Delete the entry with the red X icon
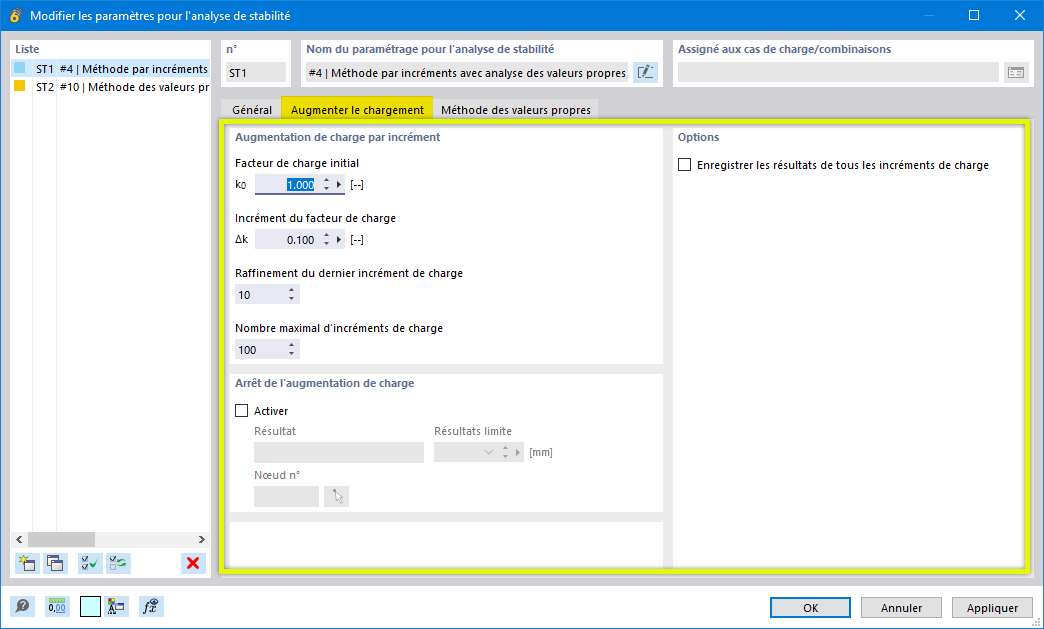Screen dimensions: 1044x629 pos(193,563)
